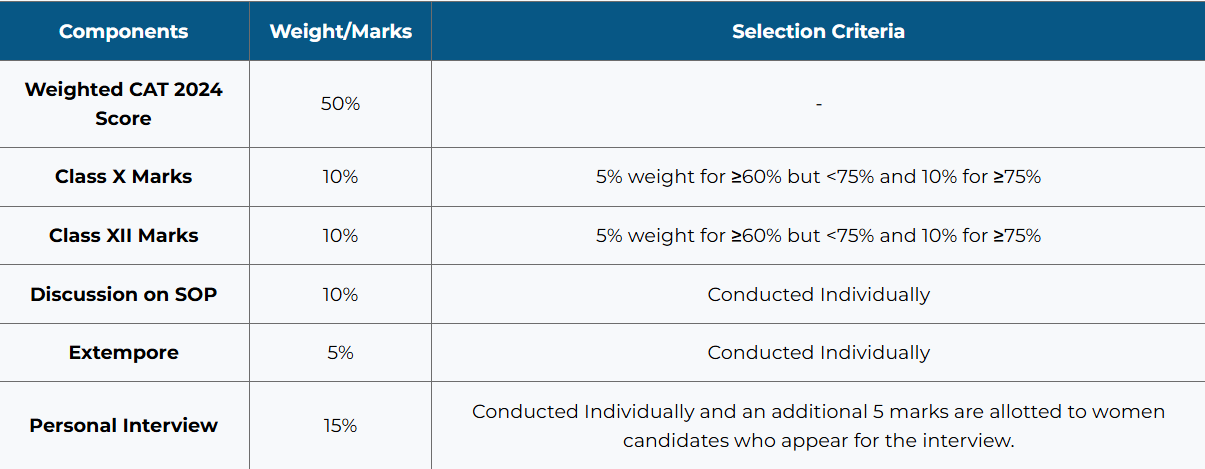The image size is (1205, 469).
Task: Click the Extempore row label
Action: 123,353
